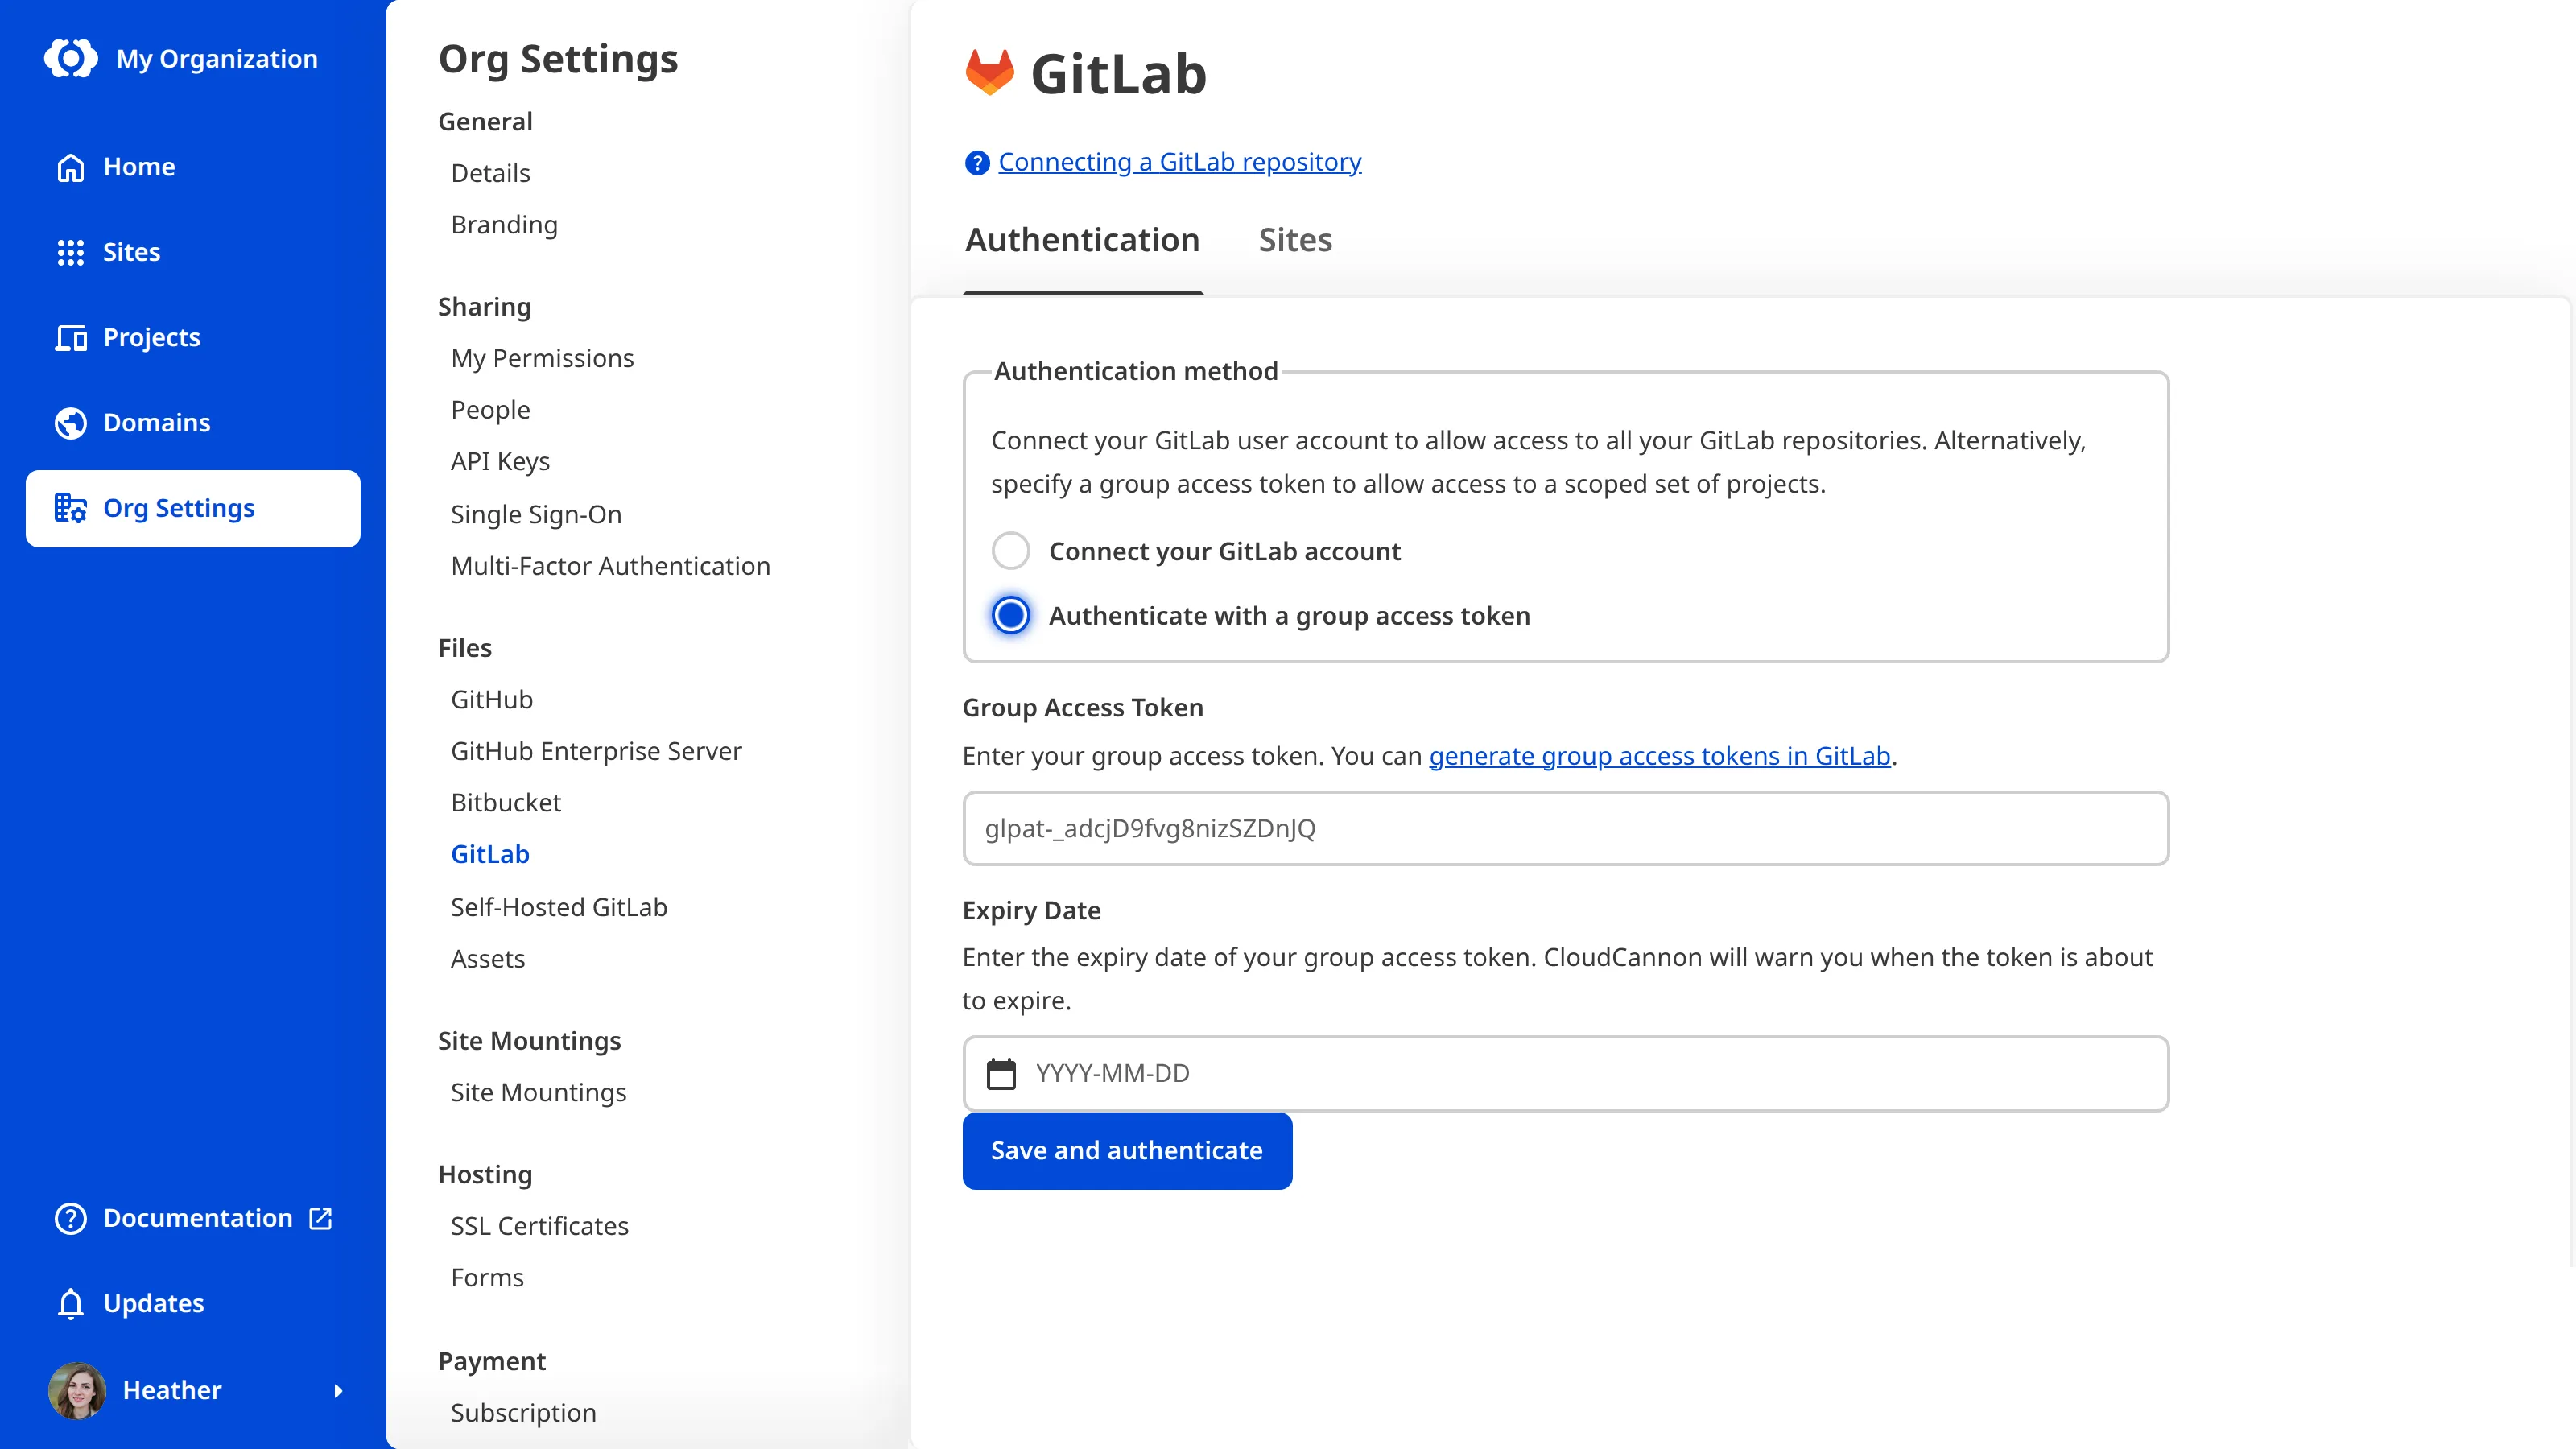Image resolution: width=2576 pixels, height=1449 pixels.
Task: Click the Domains globe icon
Action: (70, 423)
